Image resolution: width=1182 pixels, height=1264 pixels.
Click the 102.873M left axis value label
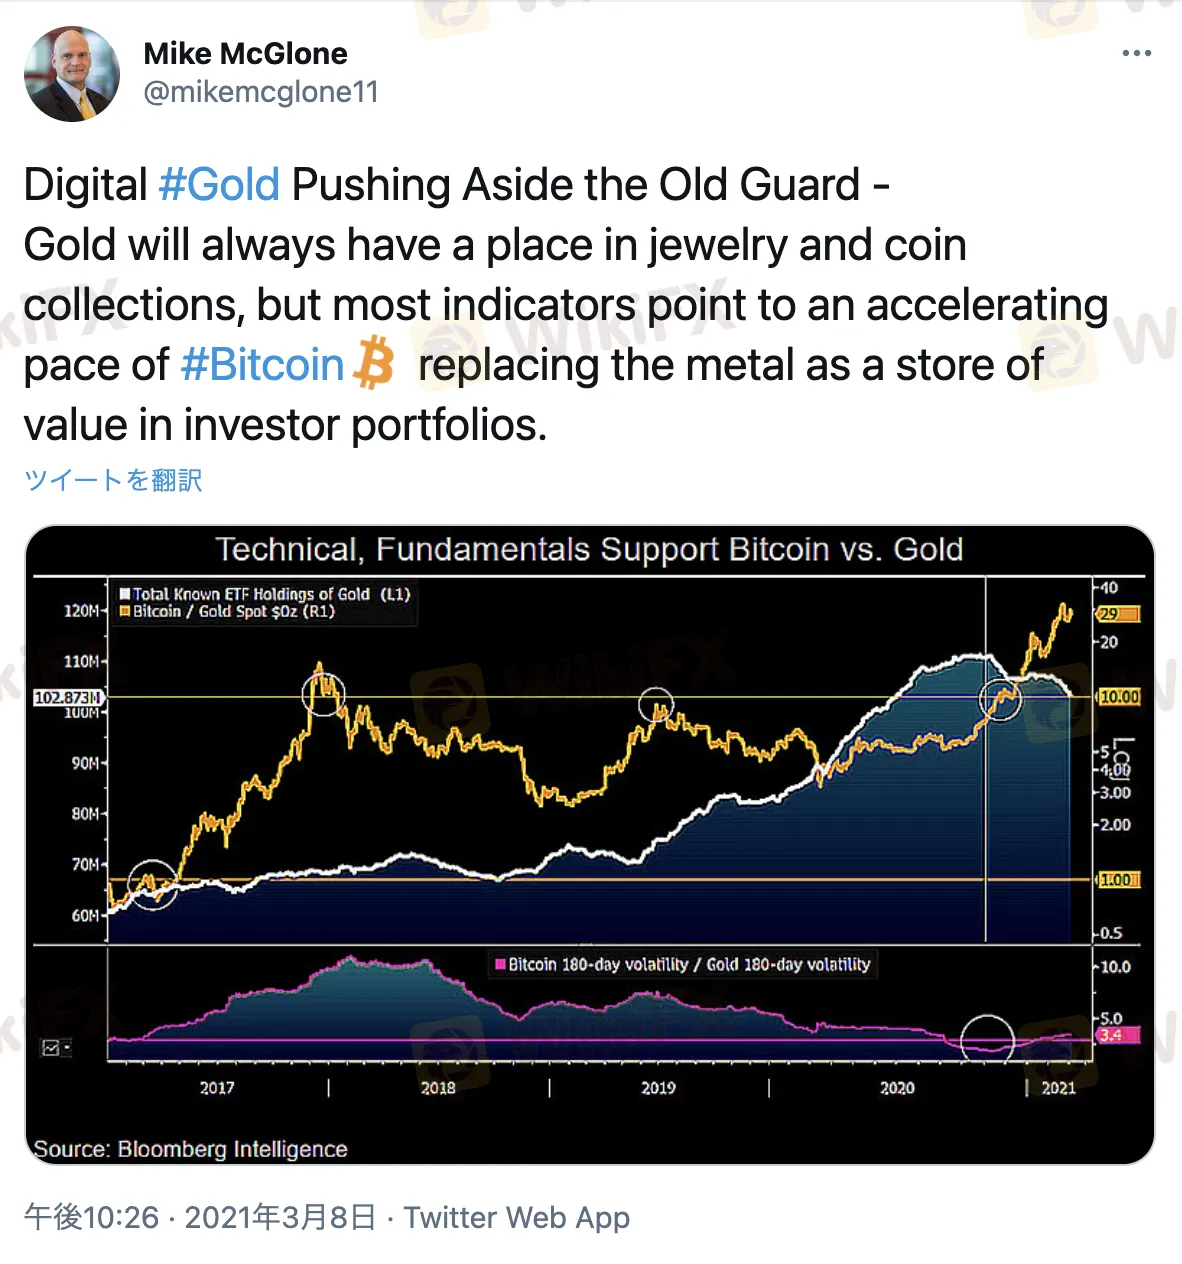pos(67,697)
